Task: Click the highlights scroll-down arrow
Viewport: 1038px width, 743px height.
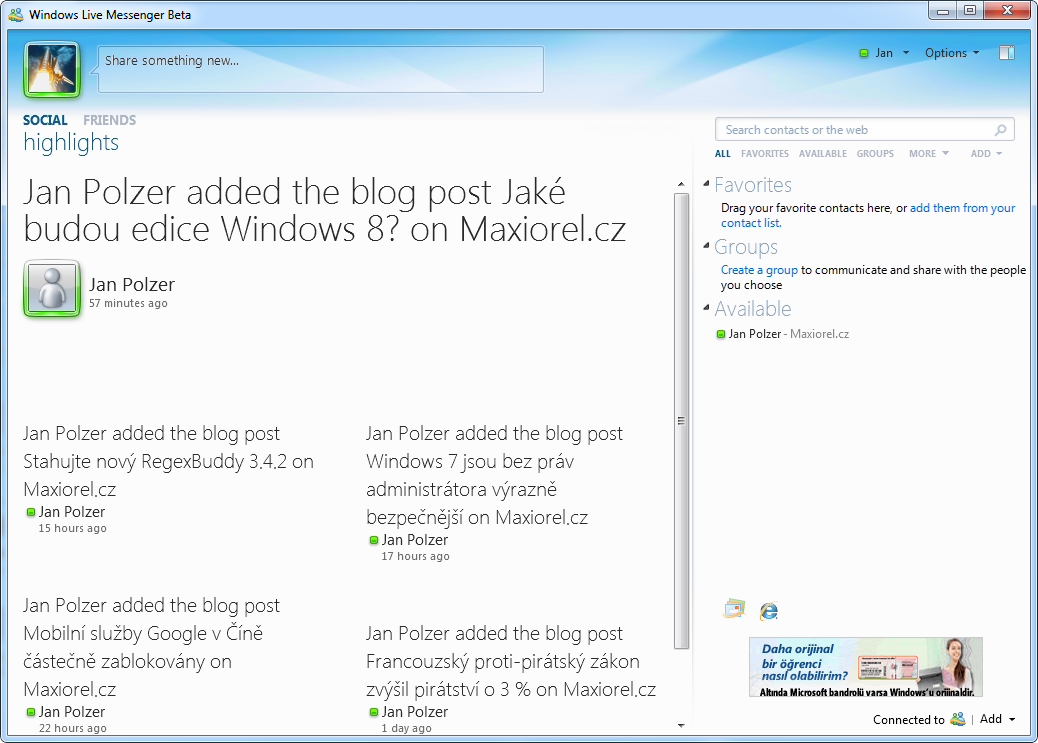Action: pos(681,726)
